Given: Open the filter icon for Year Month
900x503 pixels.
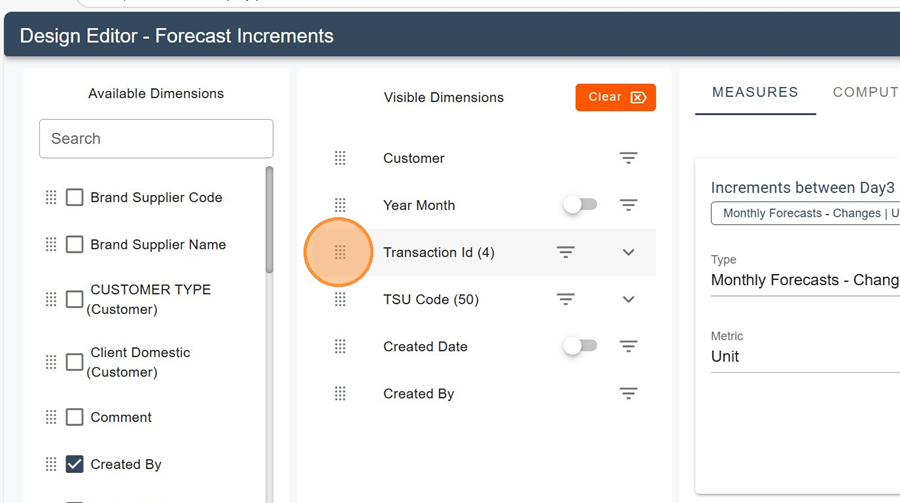Looking at the screenshot, I should (x=628, y=205).
